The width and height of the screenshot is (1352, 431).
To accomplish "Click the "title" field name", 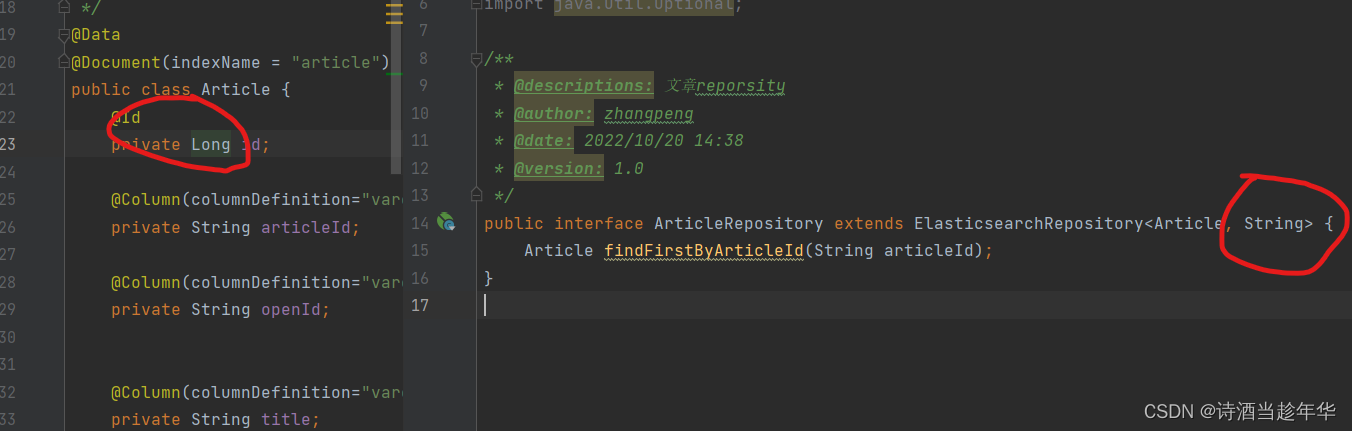I will tap(286, 420).
